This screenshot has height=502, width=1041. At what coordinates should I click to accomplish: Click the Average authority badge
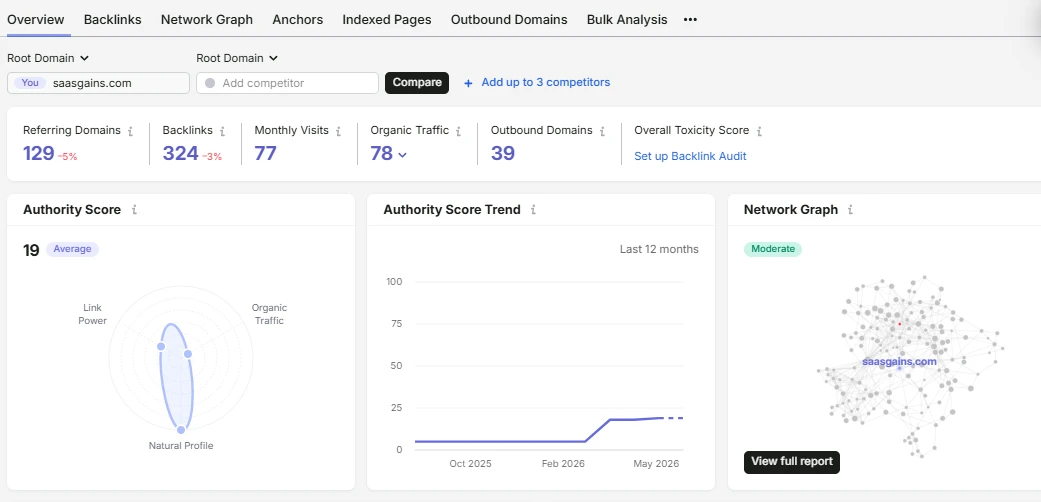click(x=72, y=249)
